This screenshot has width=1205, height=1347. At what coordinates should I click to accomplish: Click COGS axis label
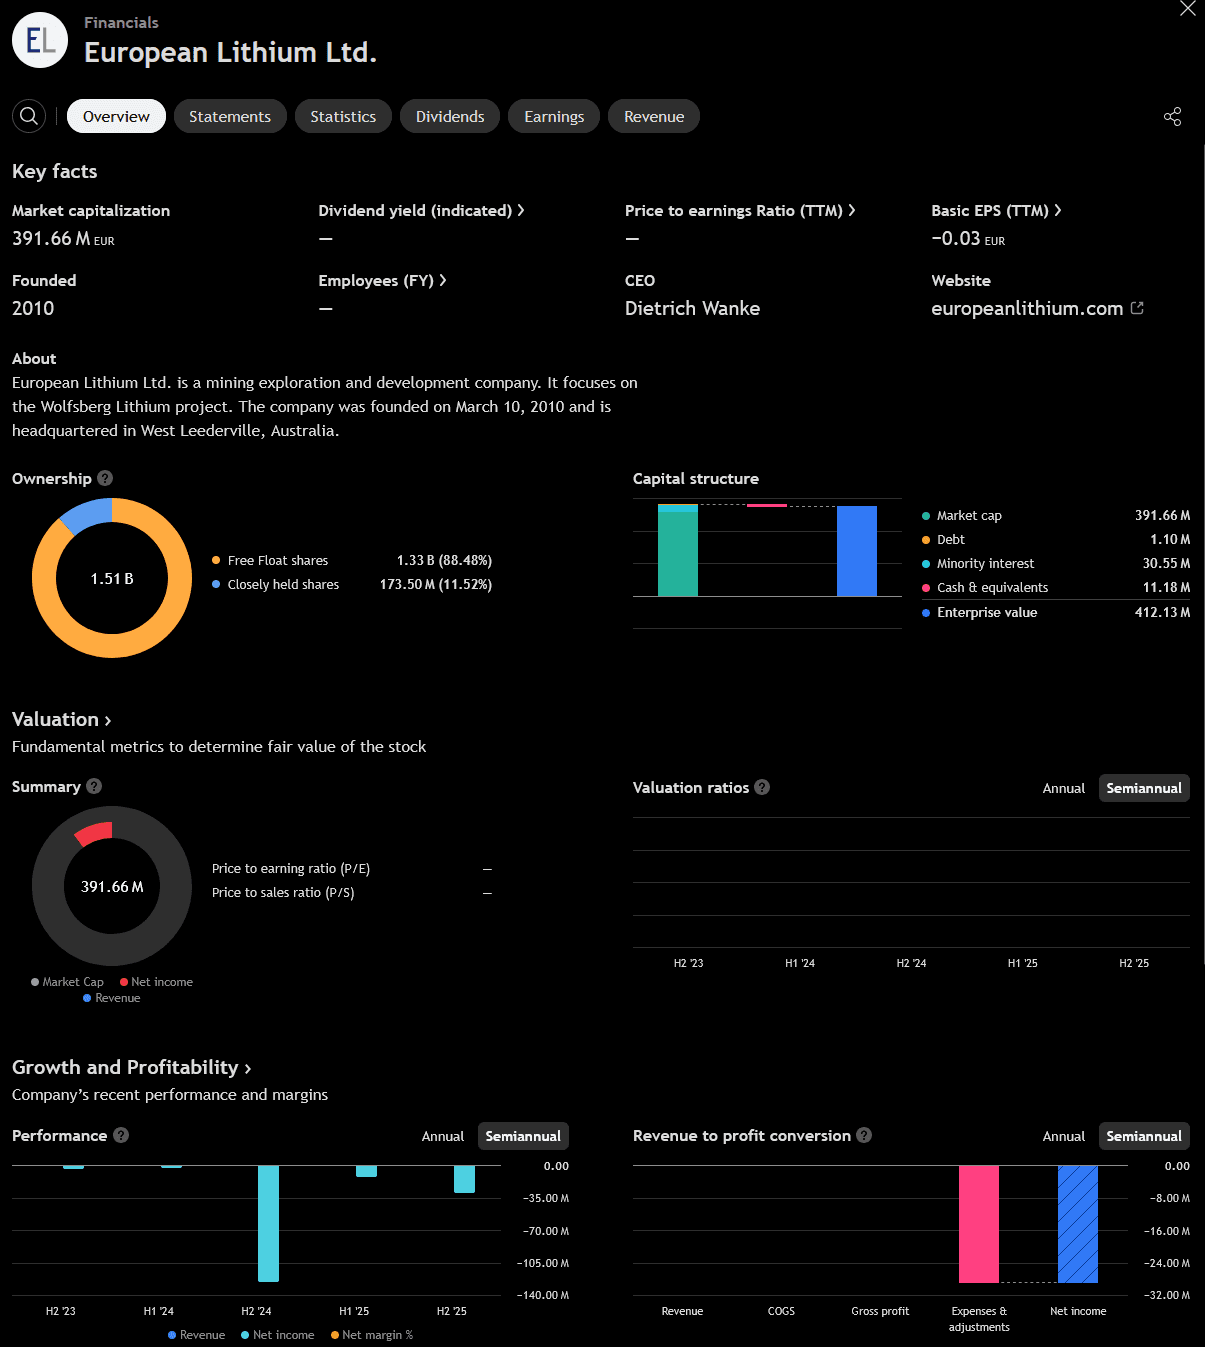[781, 1311]
